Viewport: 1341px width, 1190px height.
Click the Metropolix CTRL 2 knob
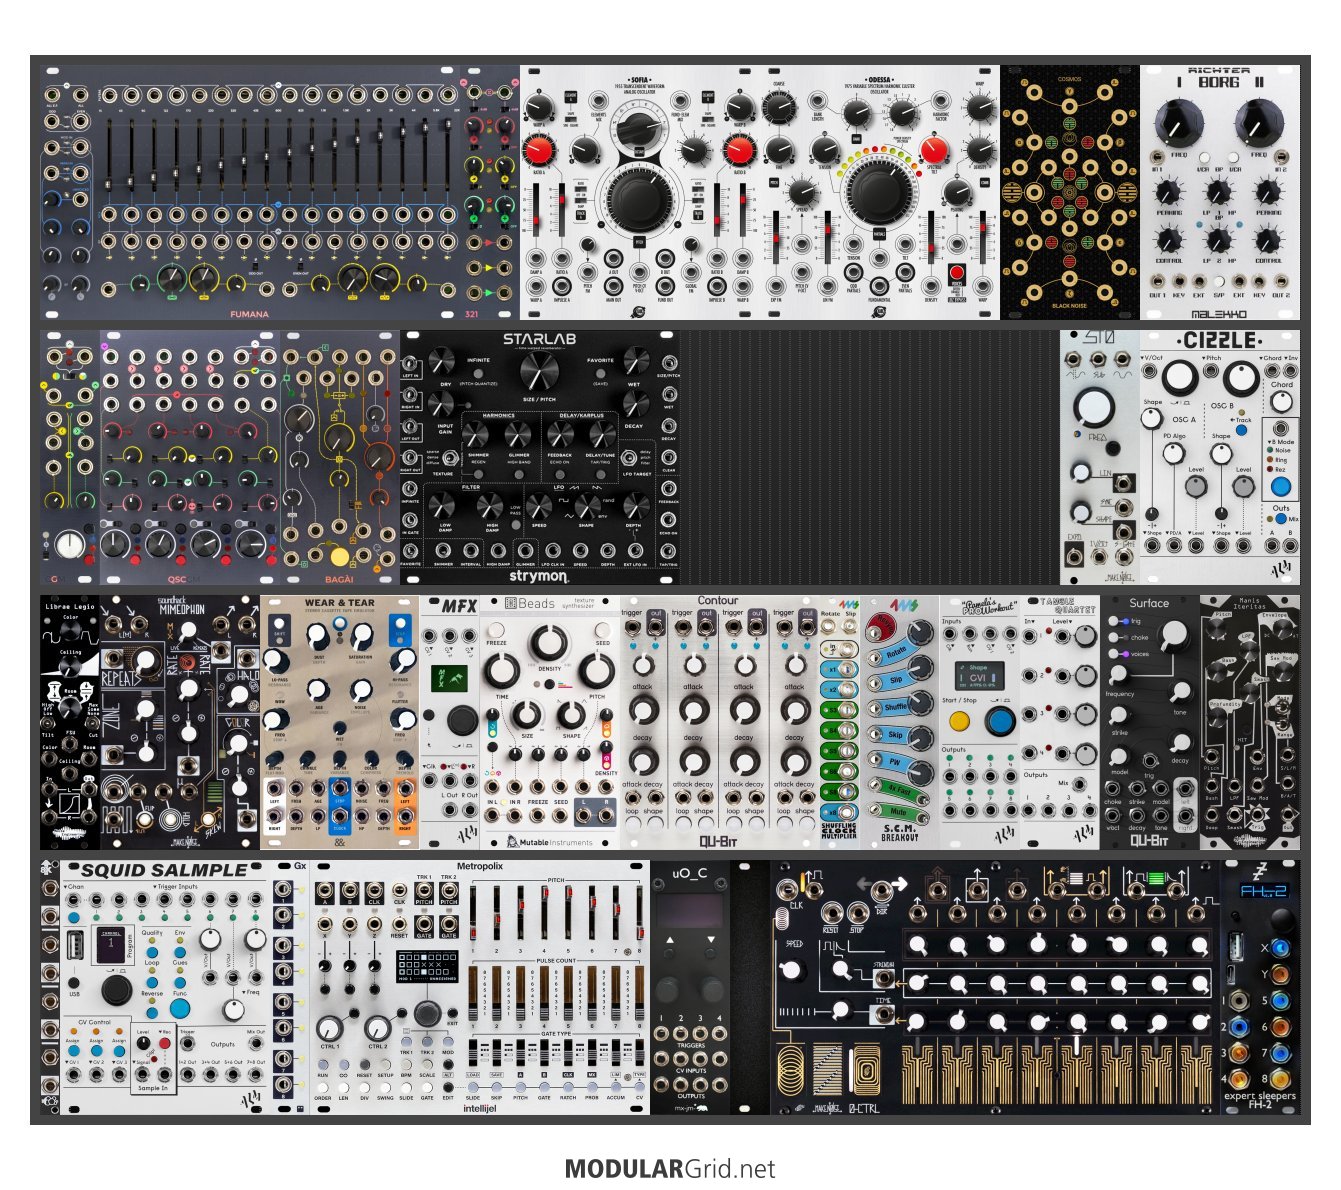[378, 1029]
